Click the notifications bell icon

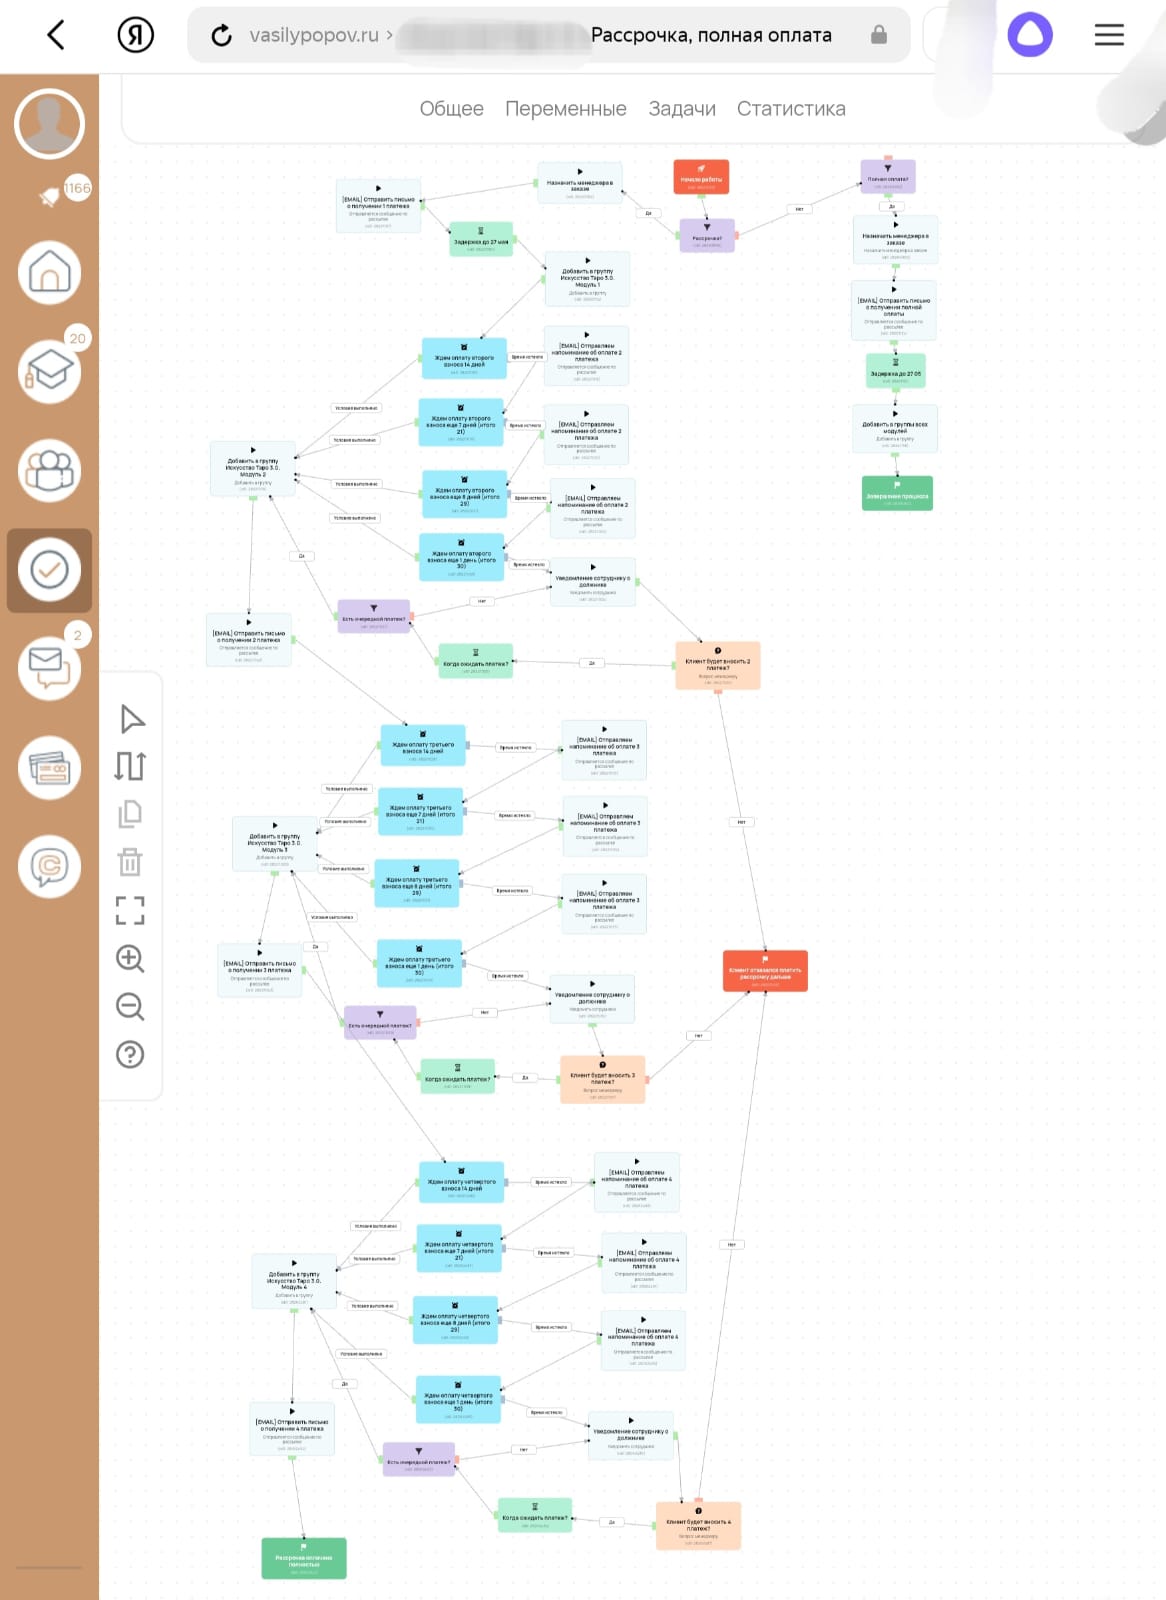coord(49,197)
